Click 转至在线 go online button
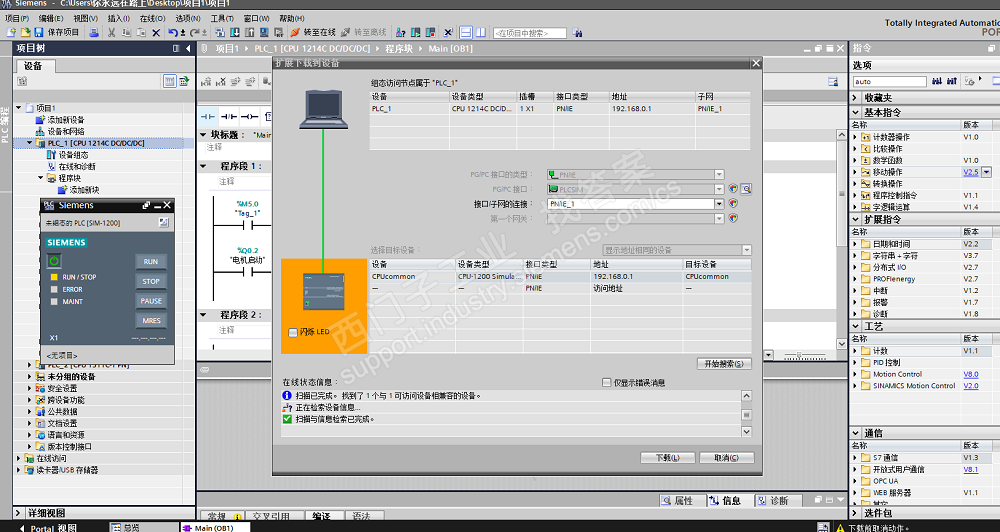 click(x=312, y=33)
